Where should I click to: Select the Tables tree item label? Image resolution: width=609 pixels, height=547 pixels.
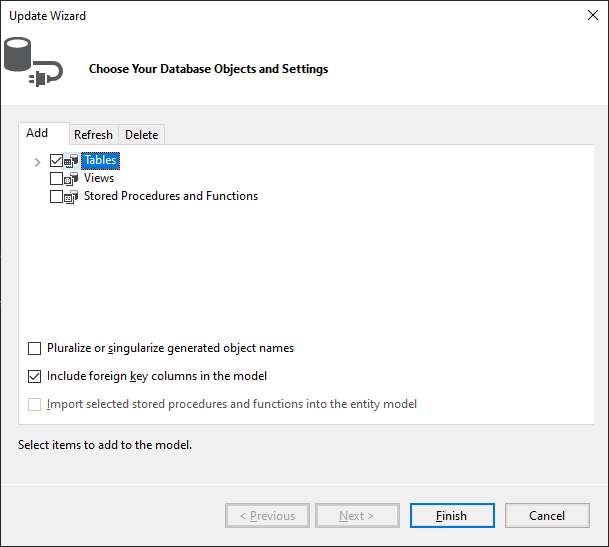(101, 160)
